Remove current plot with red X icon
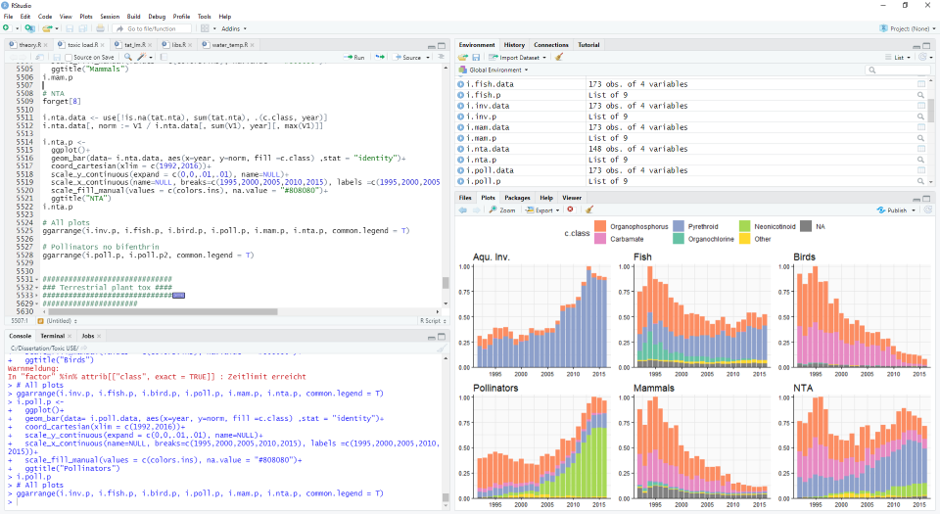This screenshot has height=514, width=940. 571,210
